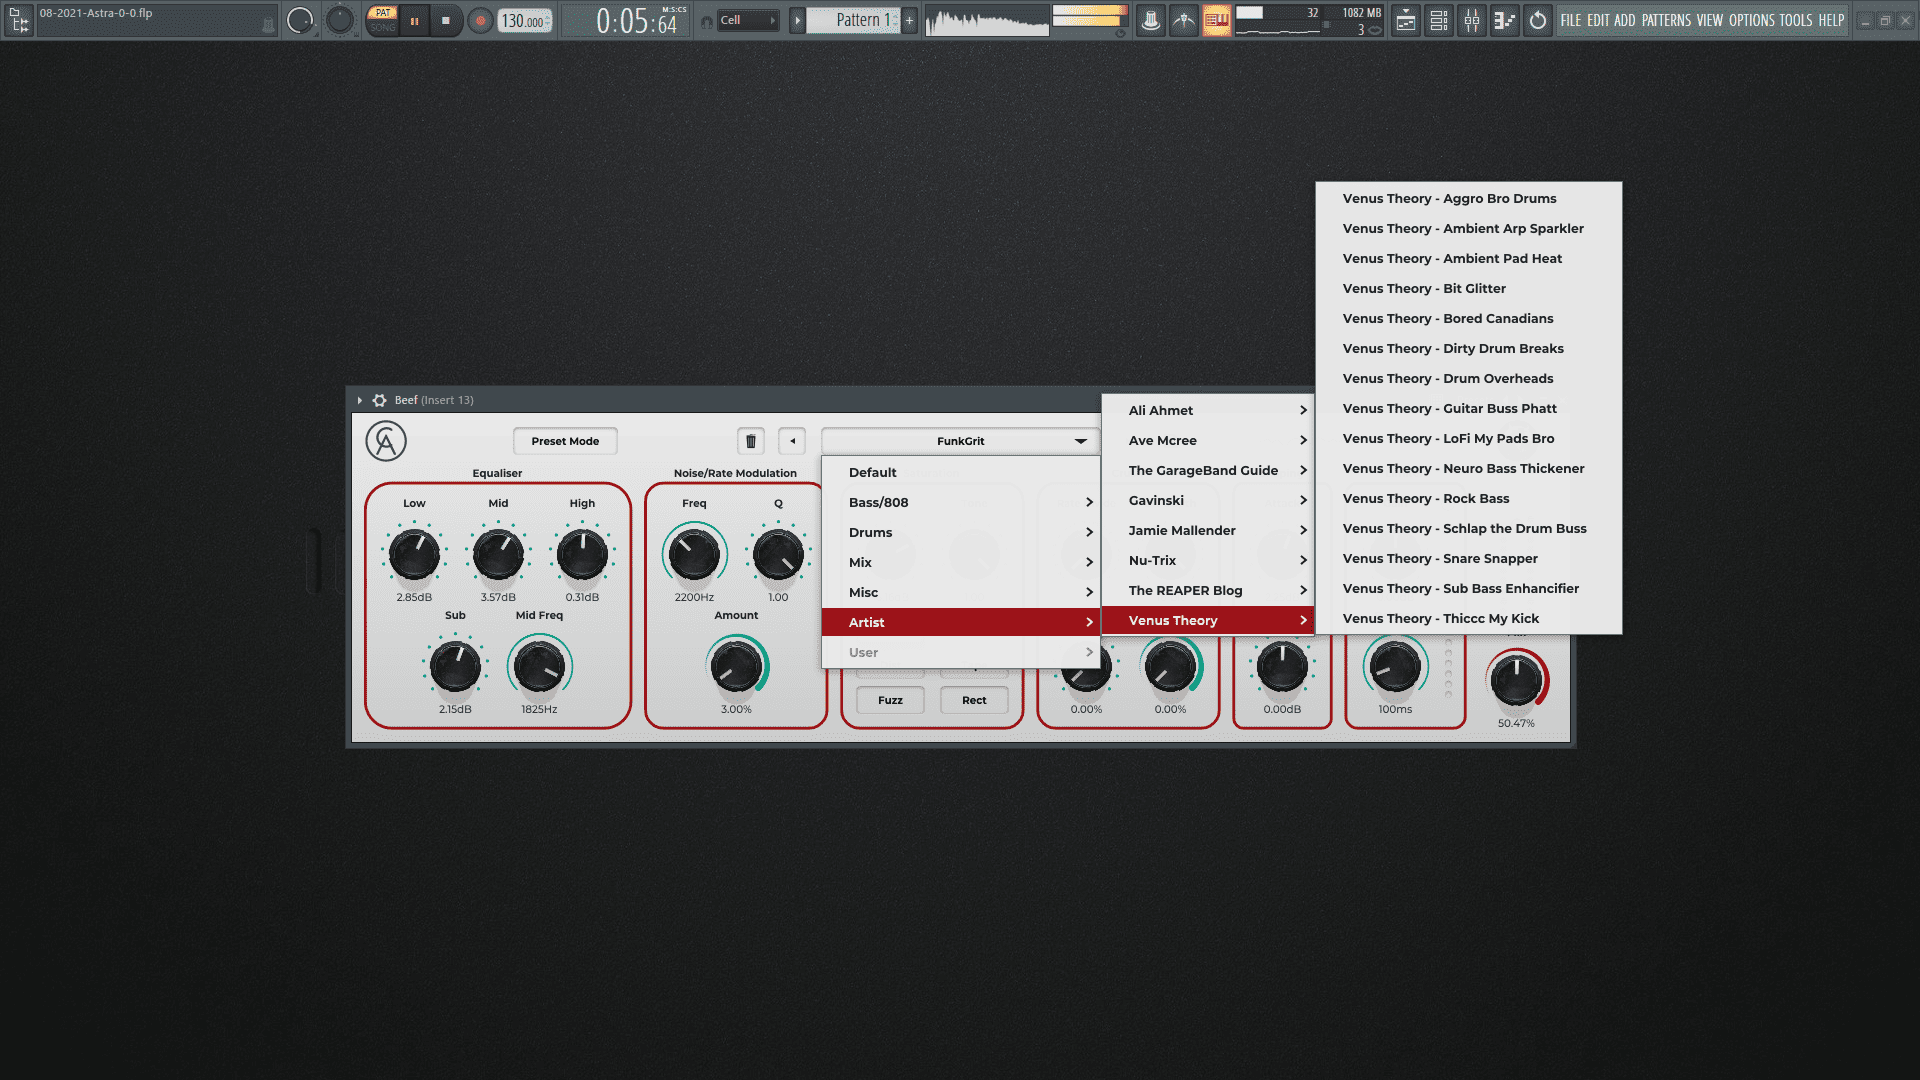
Task: Open the Pattern 1 selector
Action: 853,20
